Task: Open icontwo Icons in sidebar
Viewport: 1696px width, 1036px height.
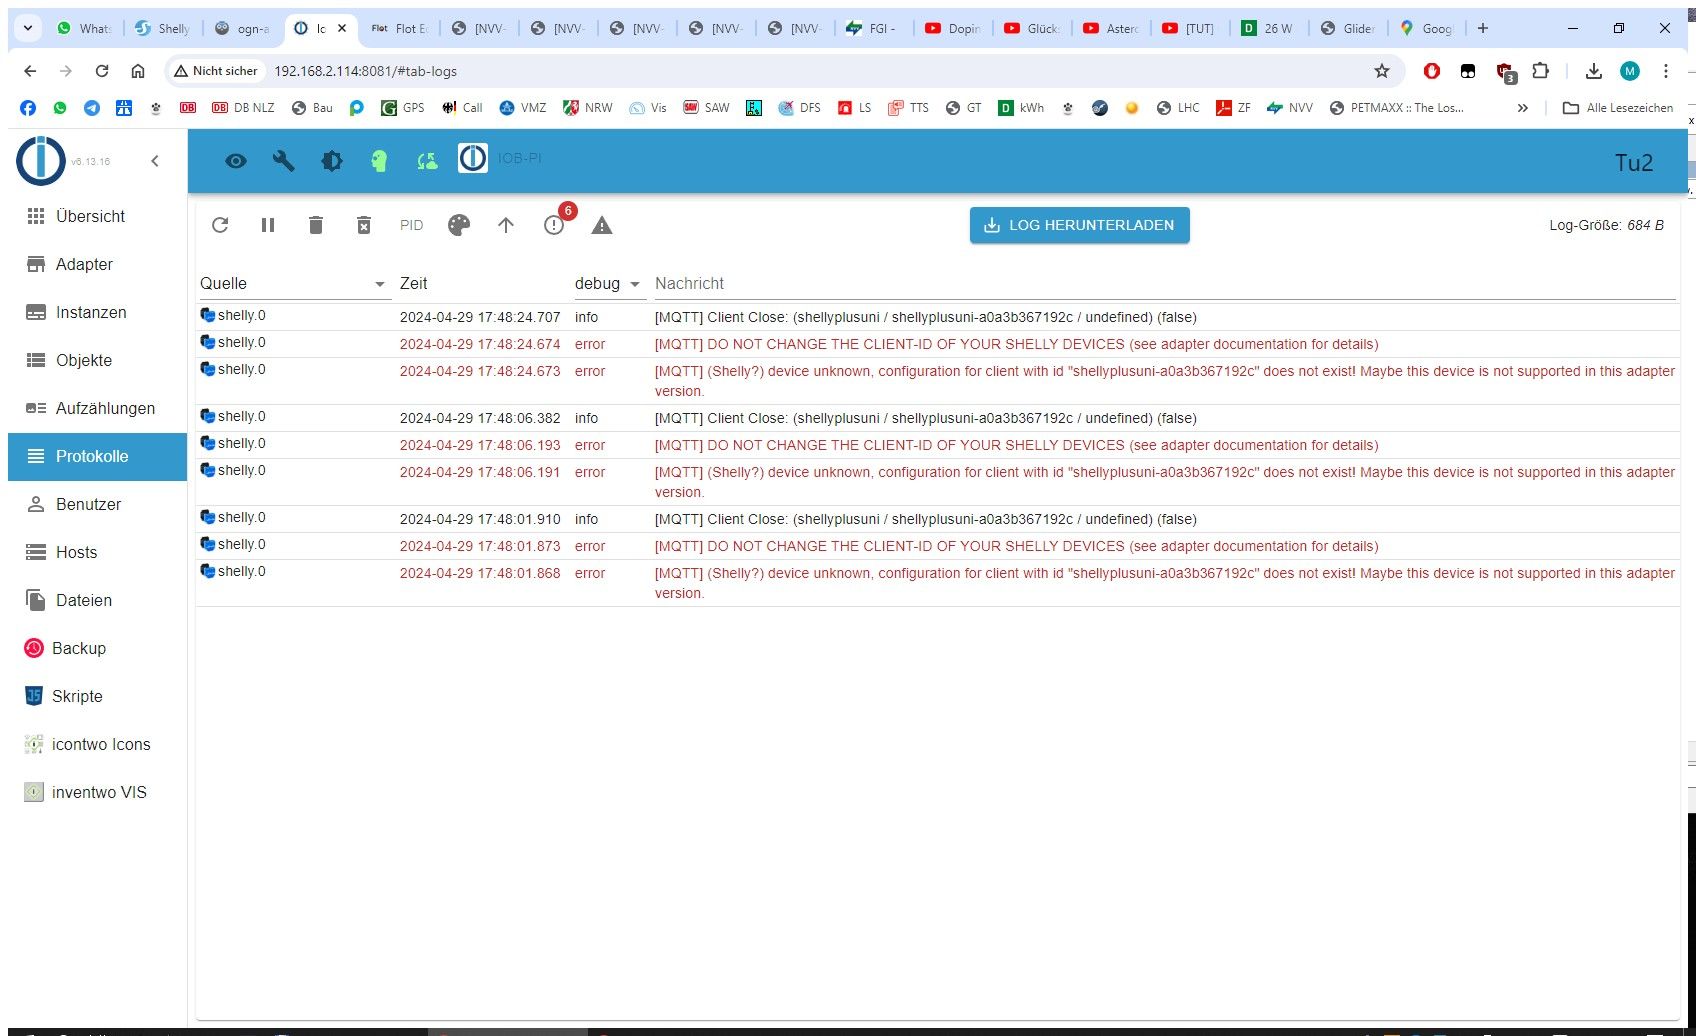Action: tap(97, 744)
